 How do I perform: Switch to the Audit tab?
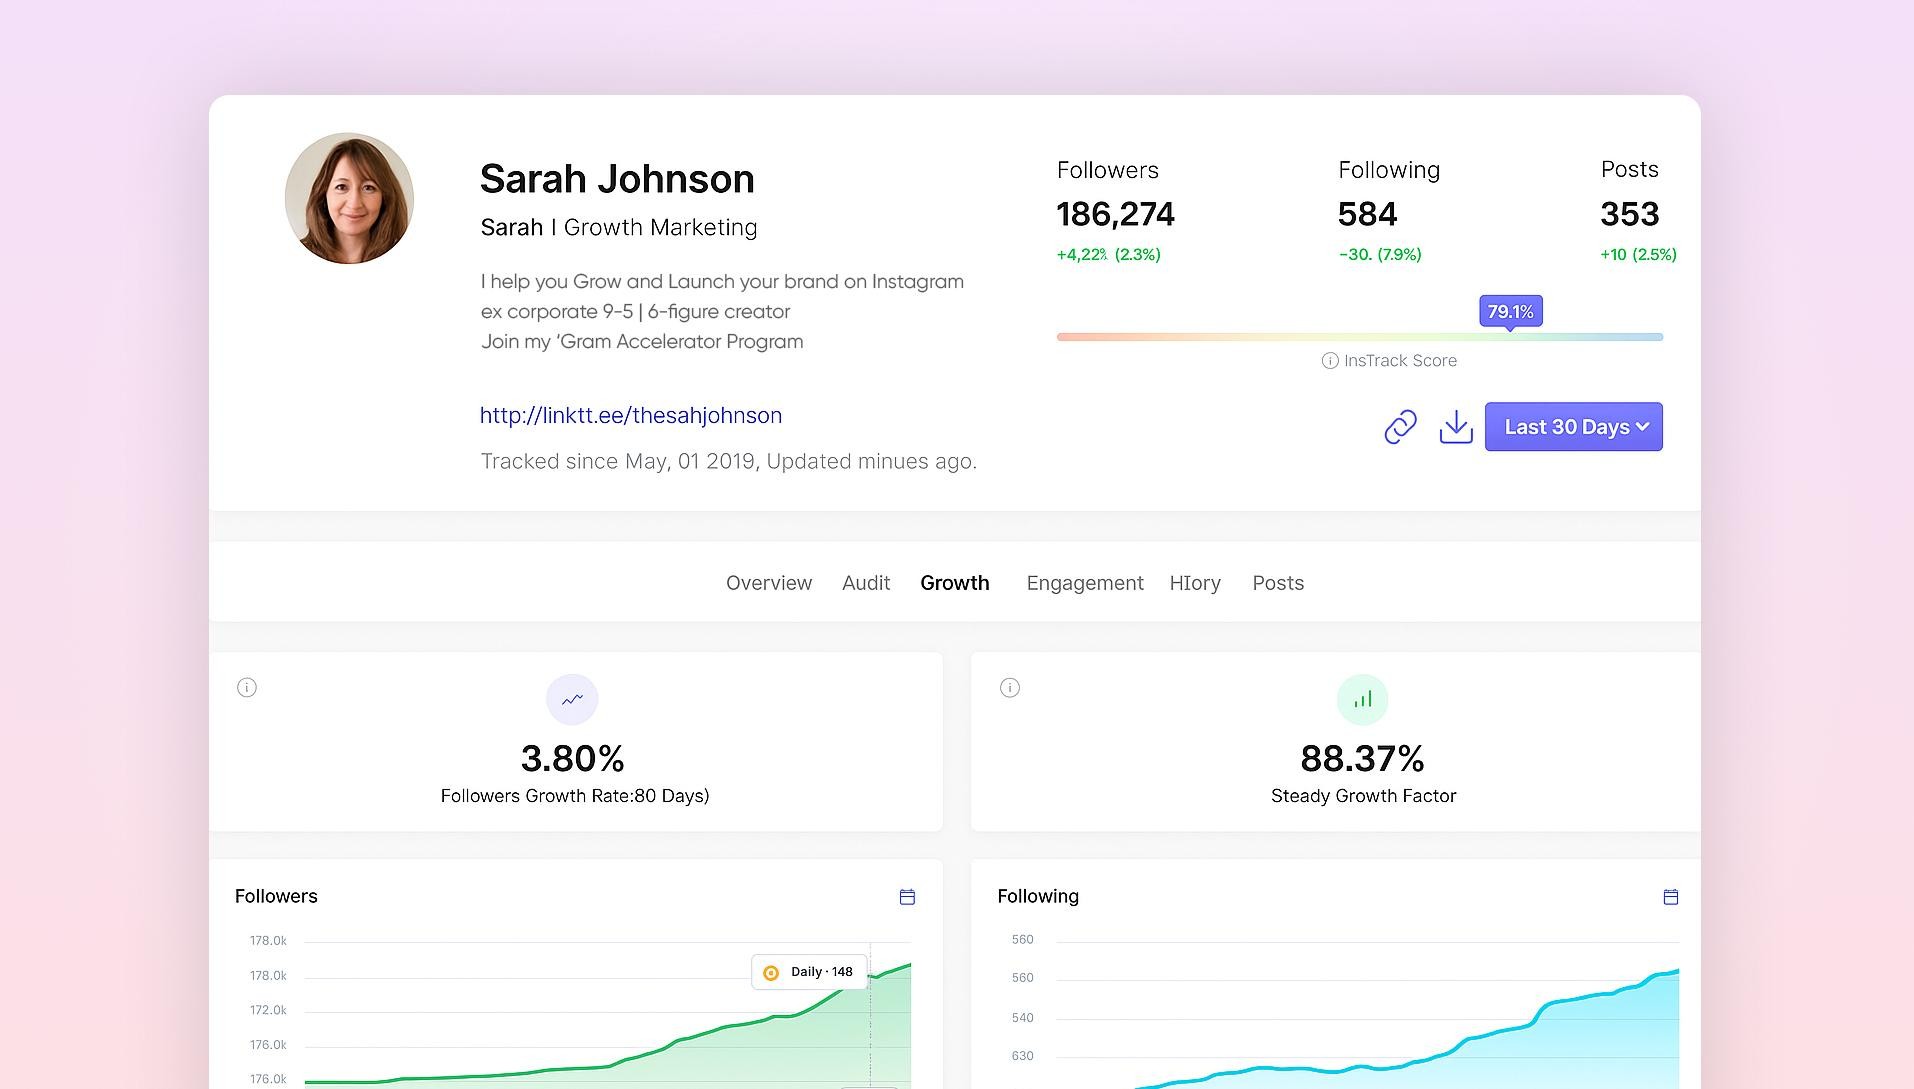coord(866,583)
